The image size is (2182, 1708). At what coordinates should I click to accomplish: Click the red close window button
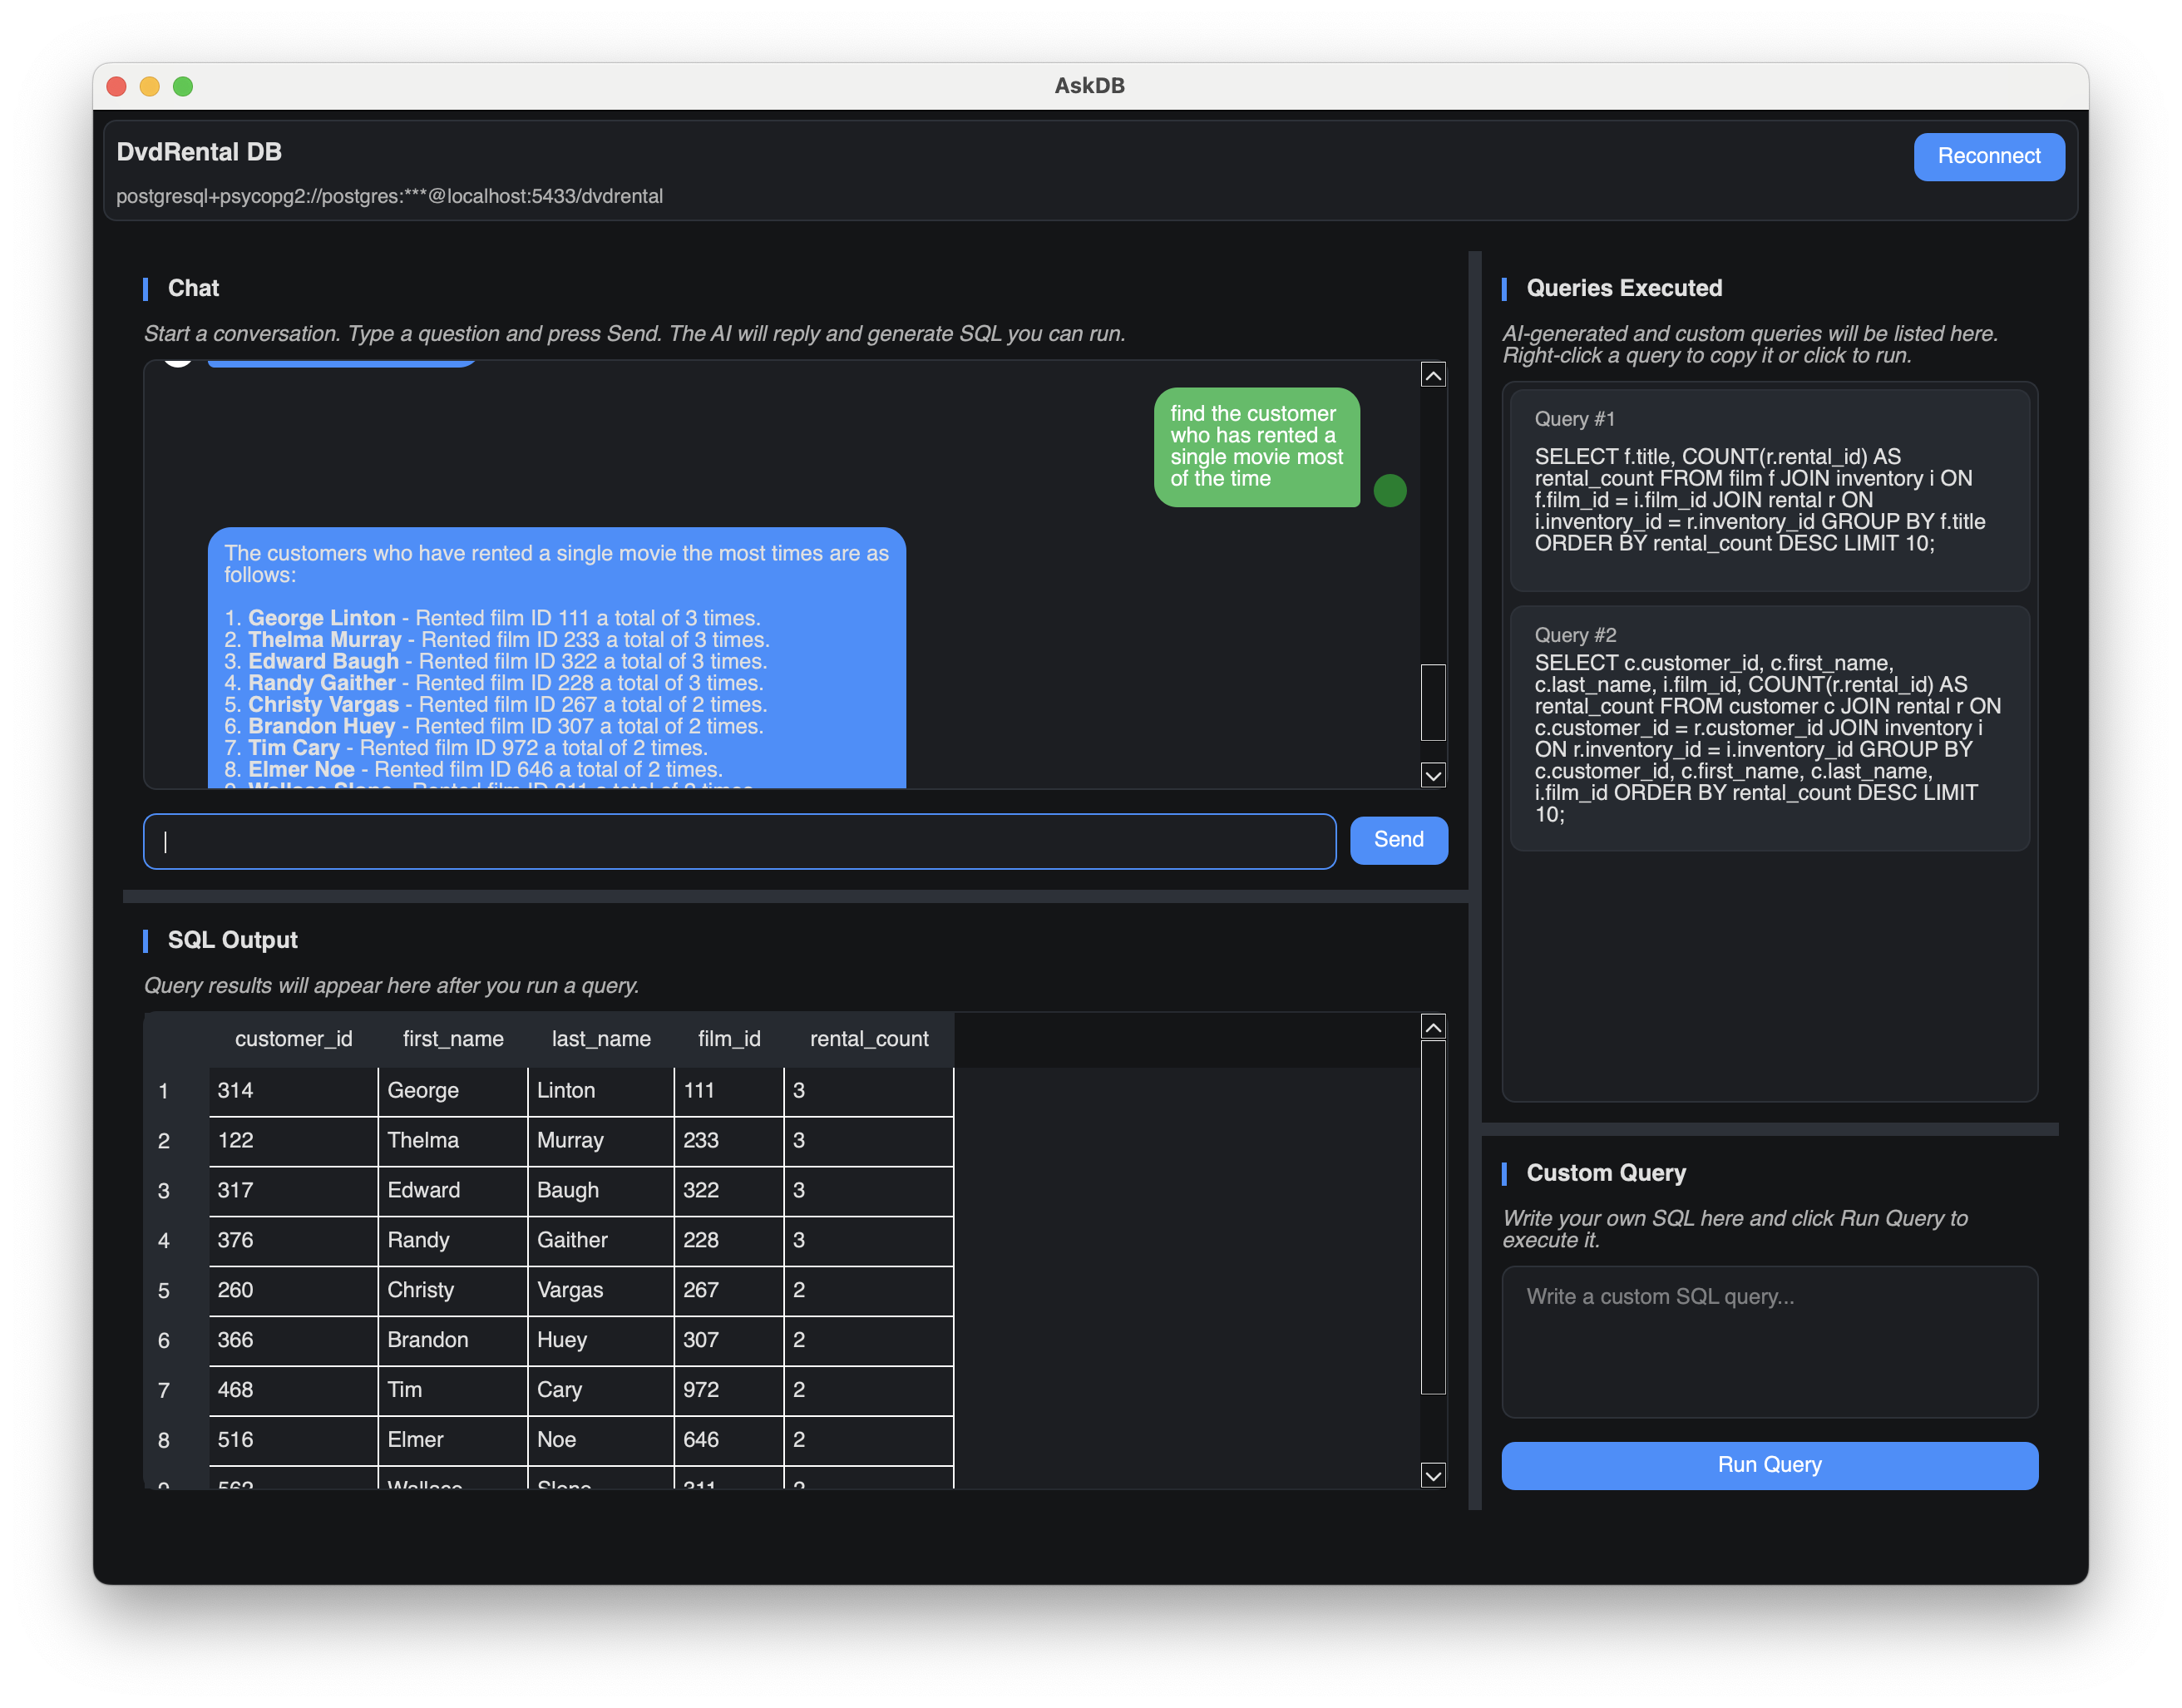[x=116, y=86]
